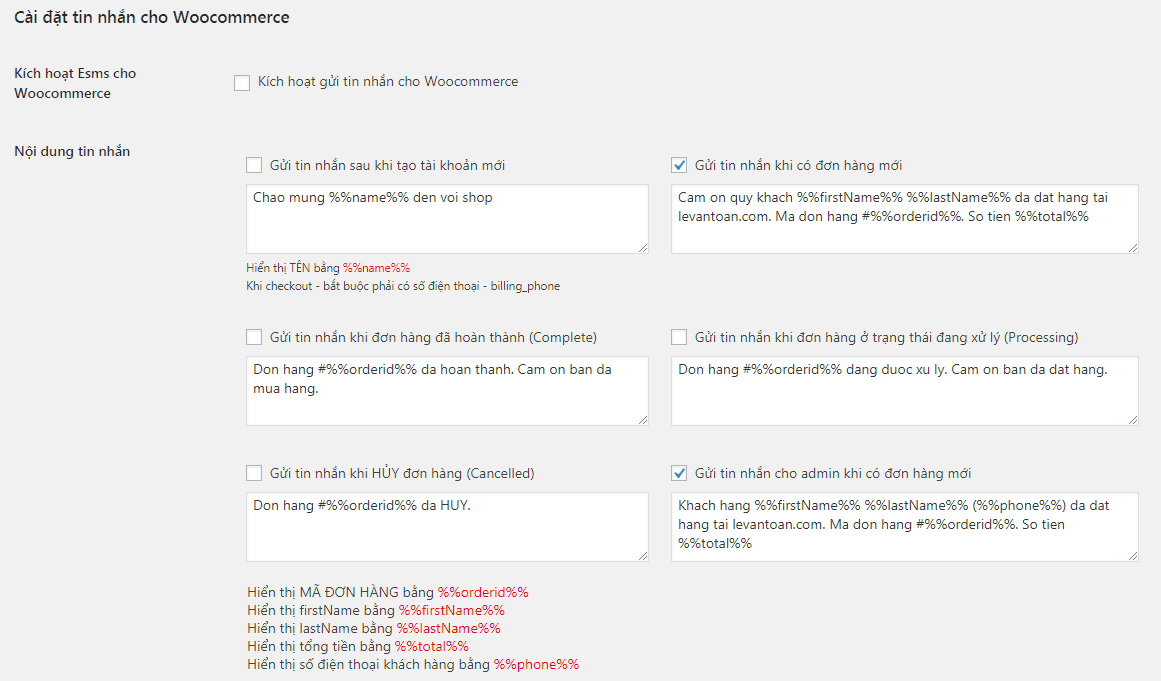Click the processing order message textarea
This screenshot has width=1161, height=681.
[903, 390]
